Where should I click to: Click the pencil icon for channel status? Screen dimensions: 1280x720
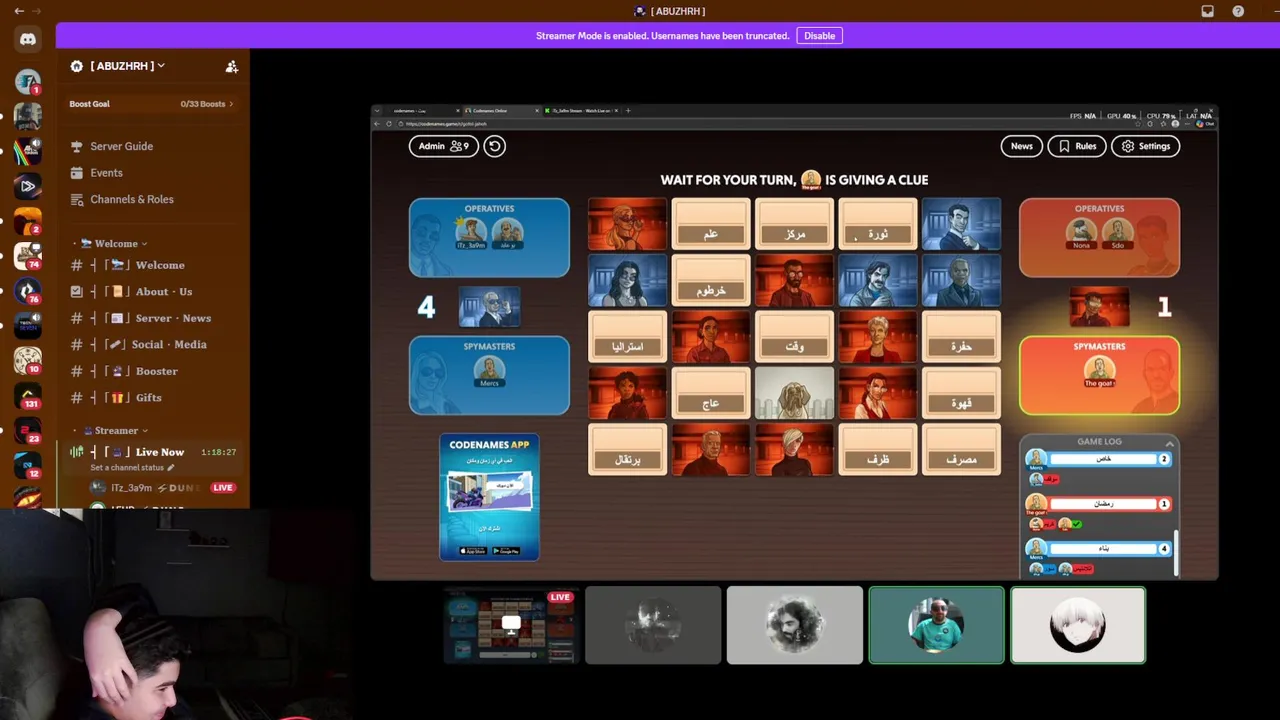(171, 467)
